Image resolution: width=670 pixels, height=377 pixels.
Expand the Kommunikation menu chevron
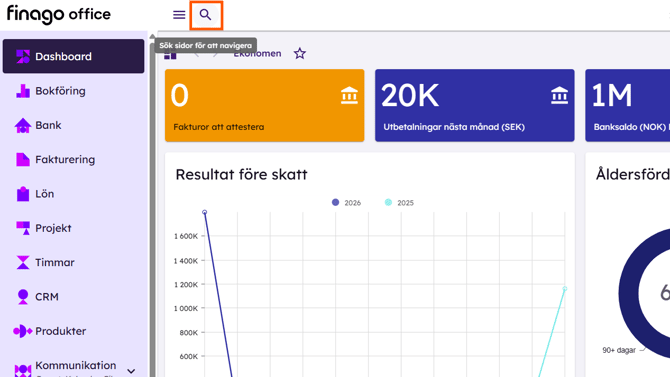(x=132, y=371)
